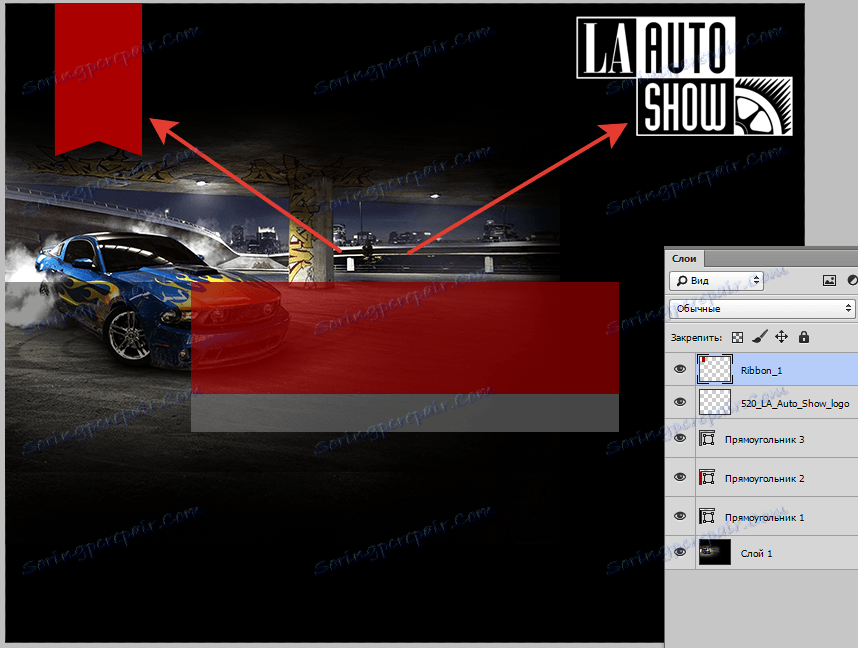Toggle lock all padlock icon
This screenshot has width=858, height=648.
click(x=803, y=337)
